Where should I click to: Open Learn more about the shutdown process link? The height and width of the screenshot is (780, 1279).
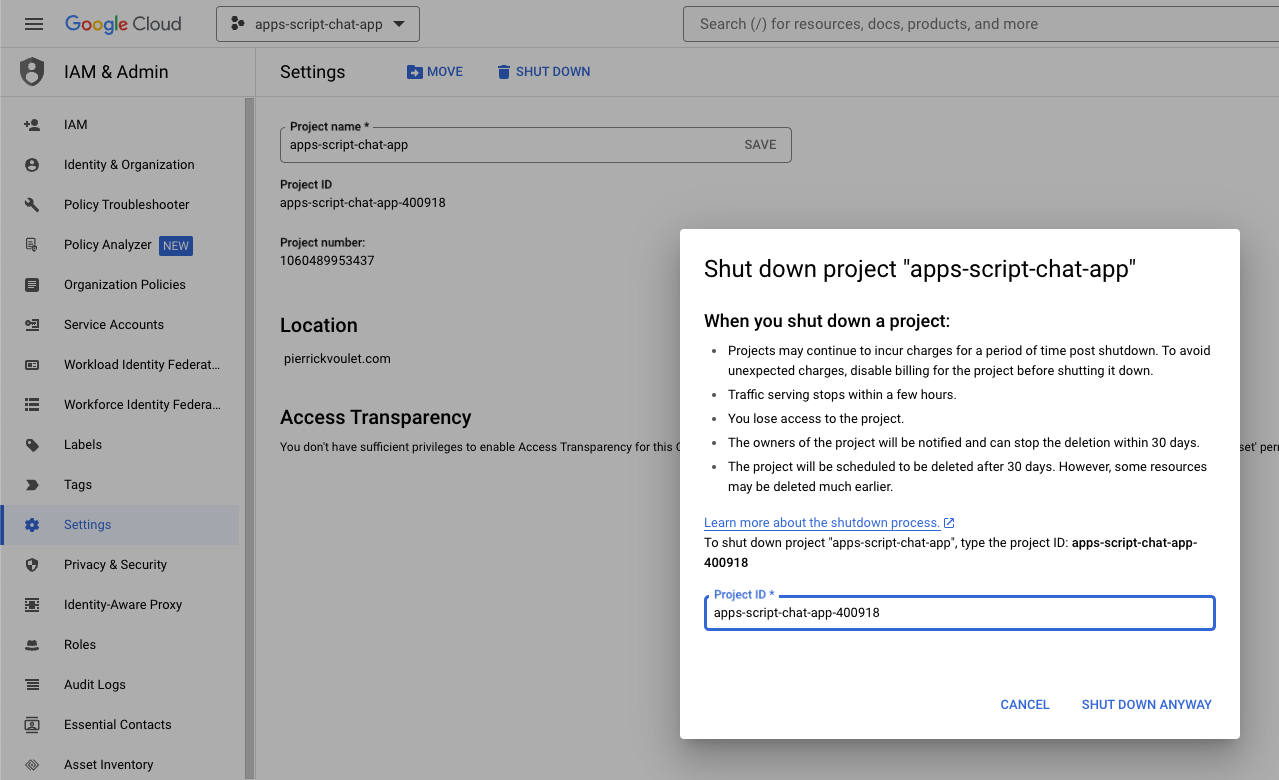[x=821, y=523]
